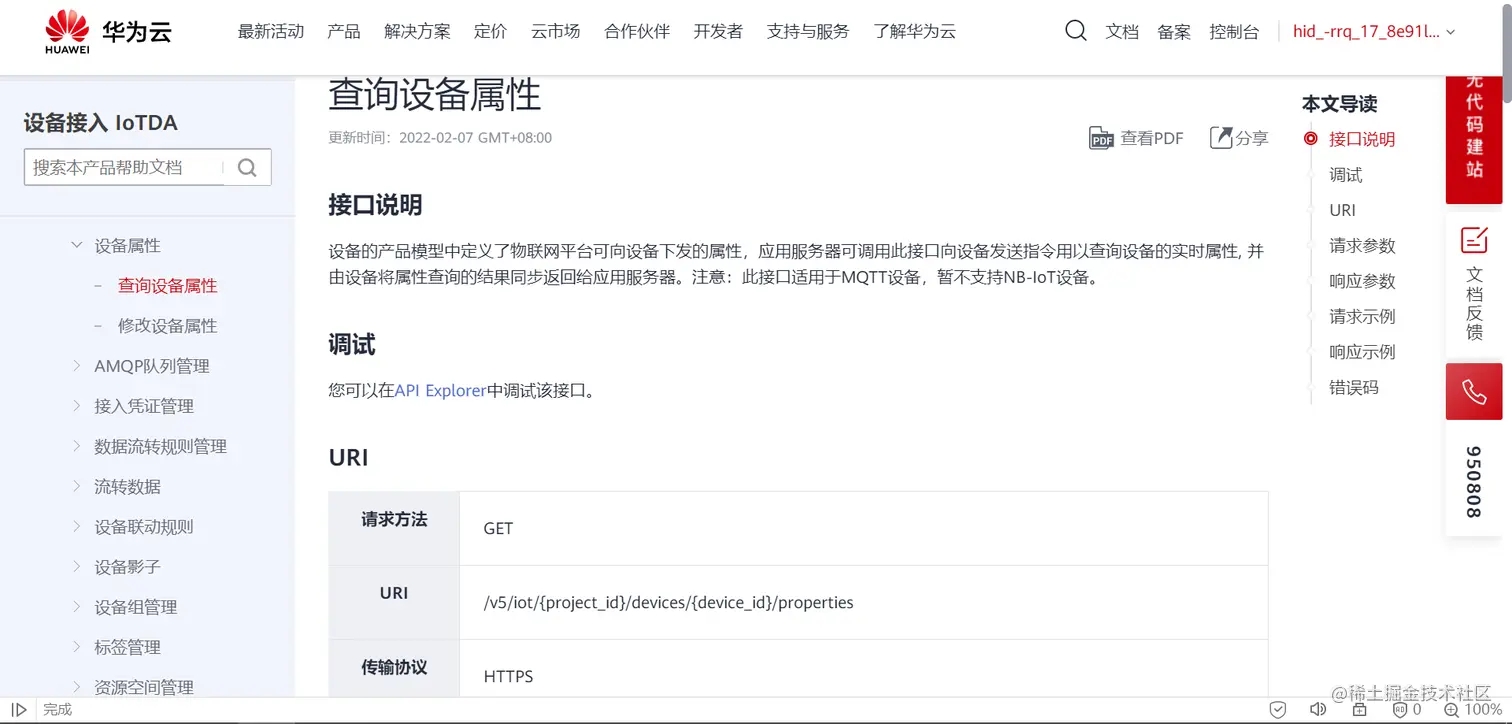Click the URI path /v5/iot/{project_id} cell
The width and height of the screenshot is (1512, 724).
863,603
